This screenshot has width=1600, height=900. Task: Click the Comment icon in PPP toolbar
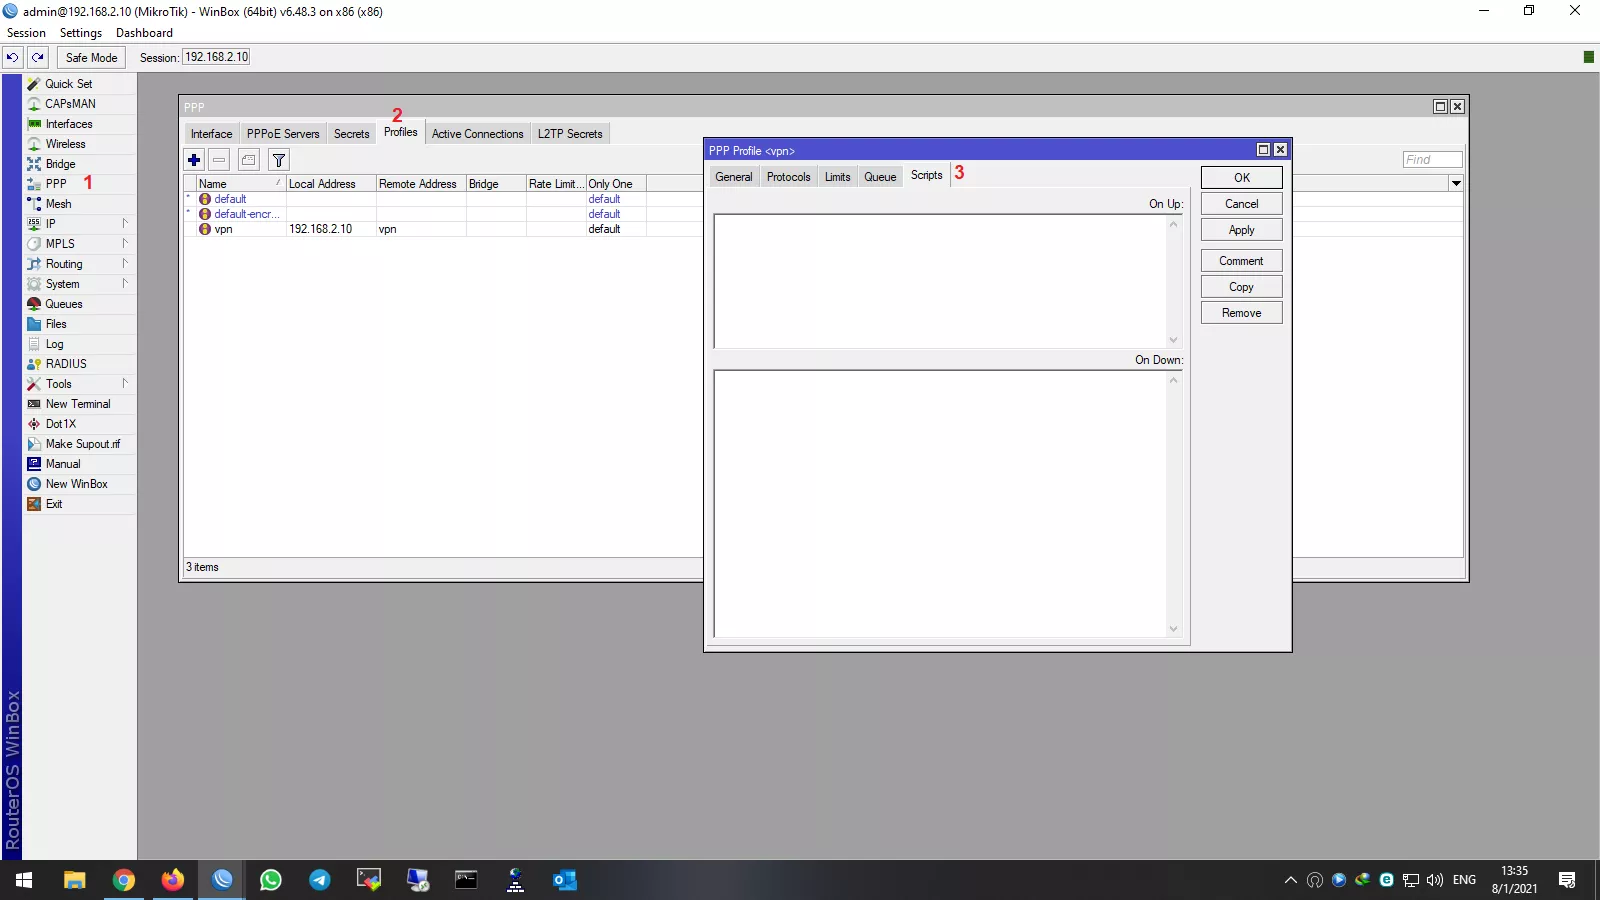point(249,160)
